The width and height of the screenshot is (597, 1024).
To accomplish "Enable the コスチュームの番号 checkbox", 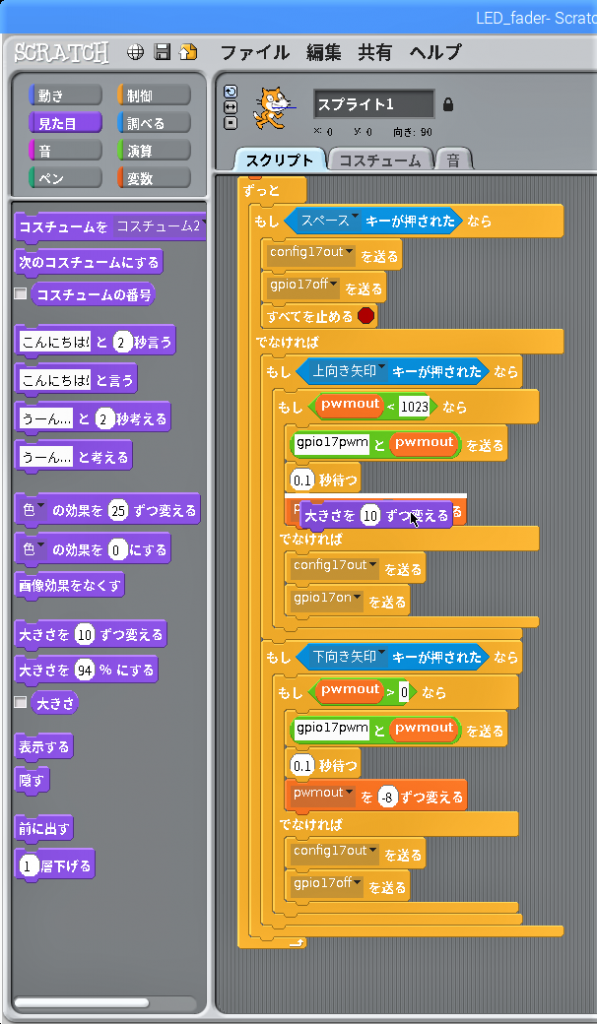I will (x=21, y=294).
